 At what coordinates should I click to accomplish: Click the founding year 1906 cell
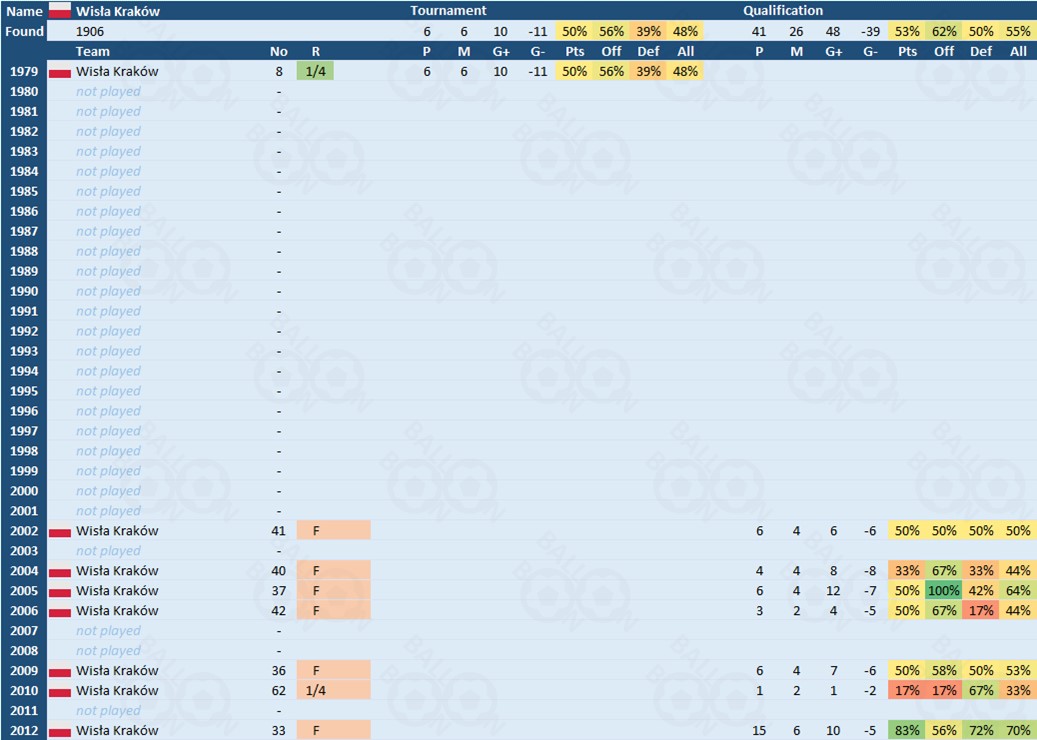(x=90, y=31)
